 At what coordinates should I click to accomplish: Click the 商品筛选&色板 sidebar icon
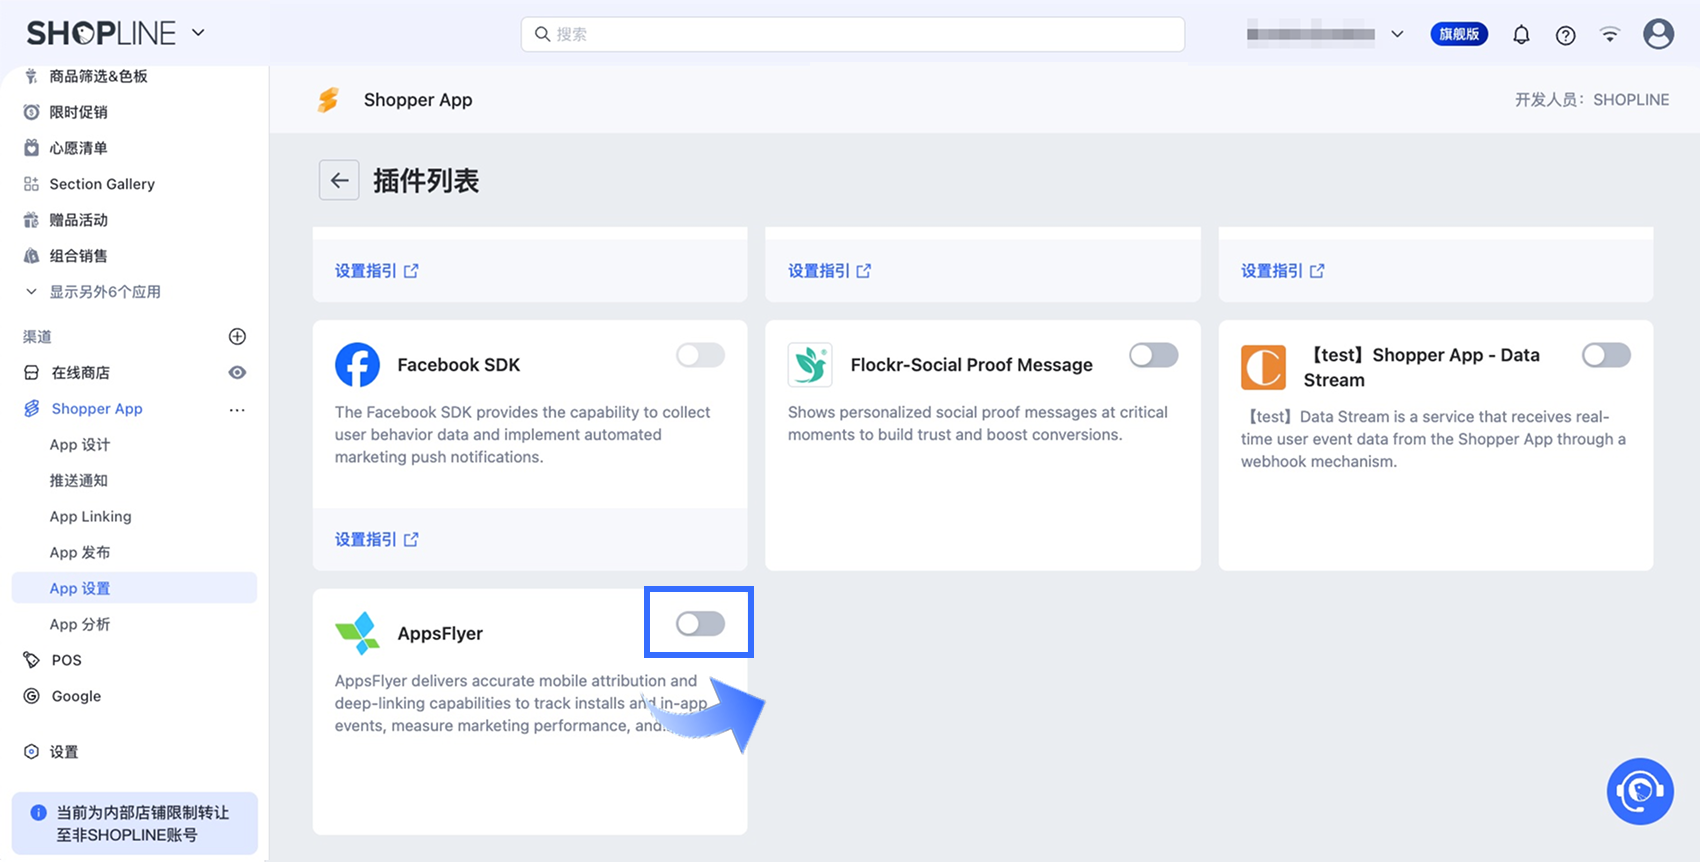[x=32, y=76]
